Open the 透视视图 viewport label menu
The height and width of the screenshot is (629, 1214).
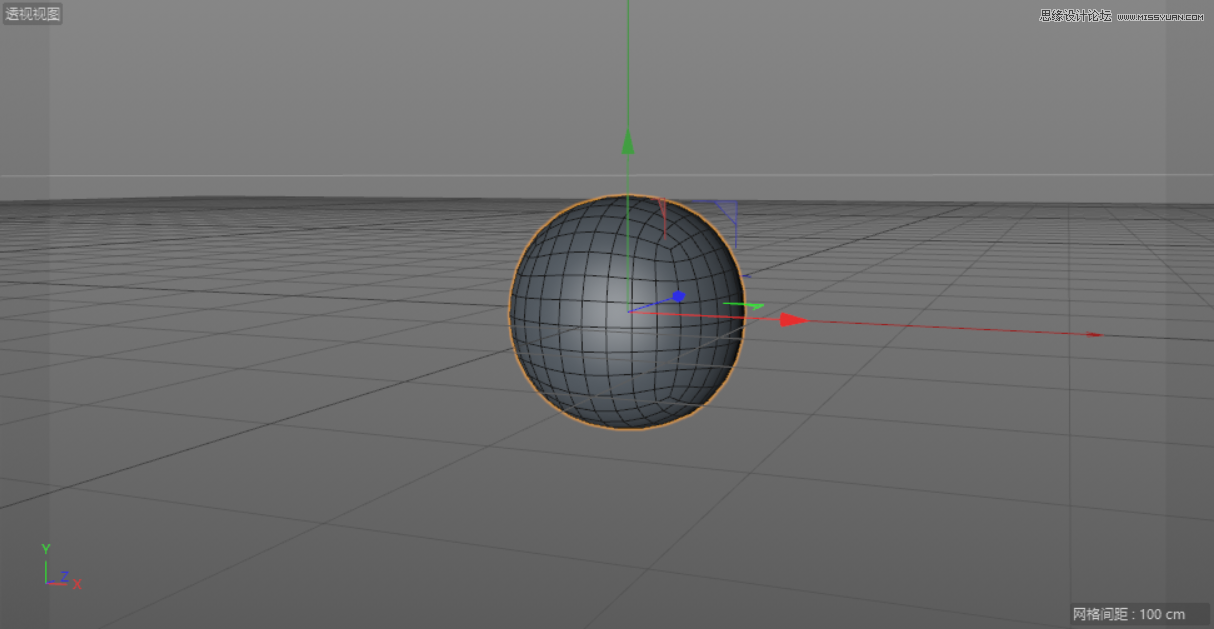pos(33,13)
